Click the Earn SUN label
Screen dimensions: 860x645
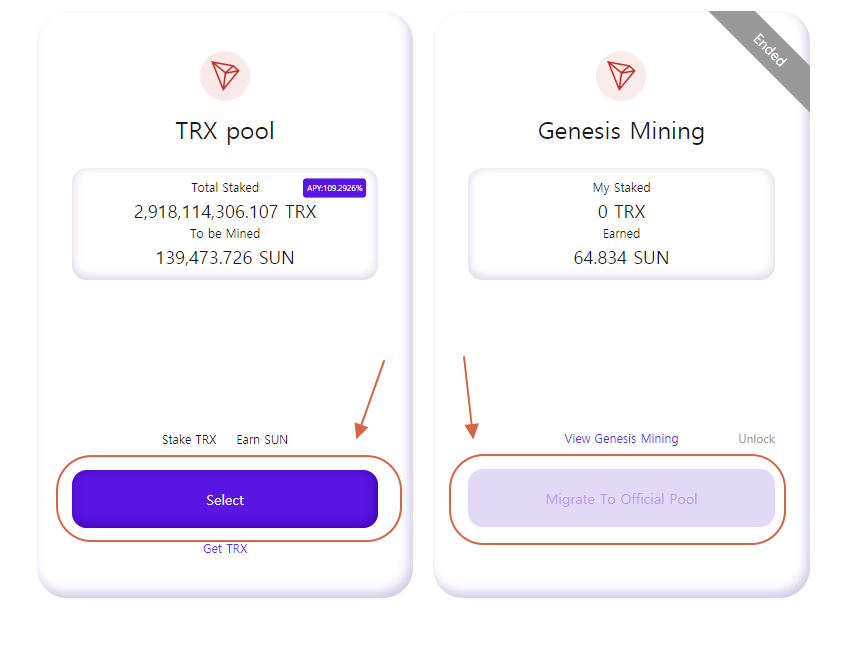(262, 440)
